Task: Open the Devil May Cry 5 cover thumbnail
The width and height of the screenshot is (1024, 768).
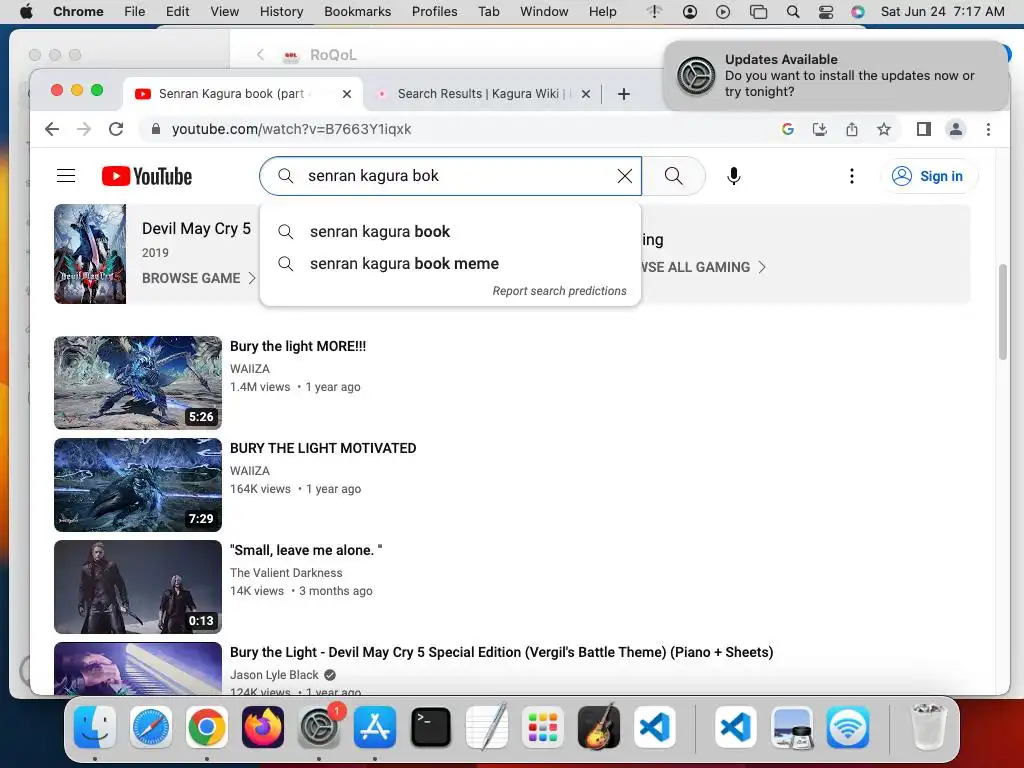Action: [x=90, y=254]
